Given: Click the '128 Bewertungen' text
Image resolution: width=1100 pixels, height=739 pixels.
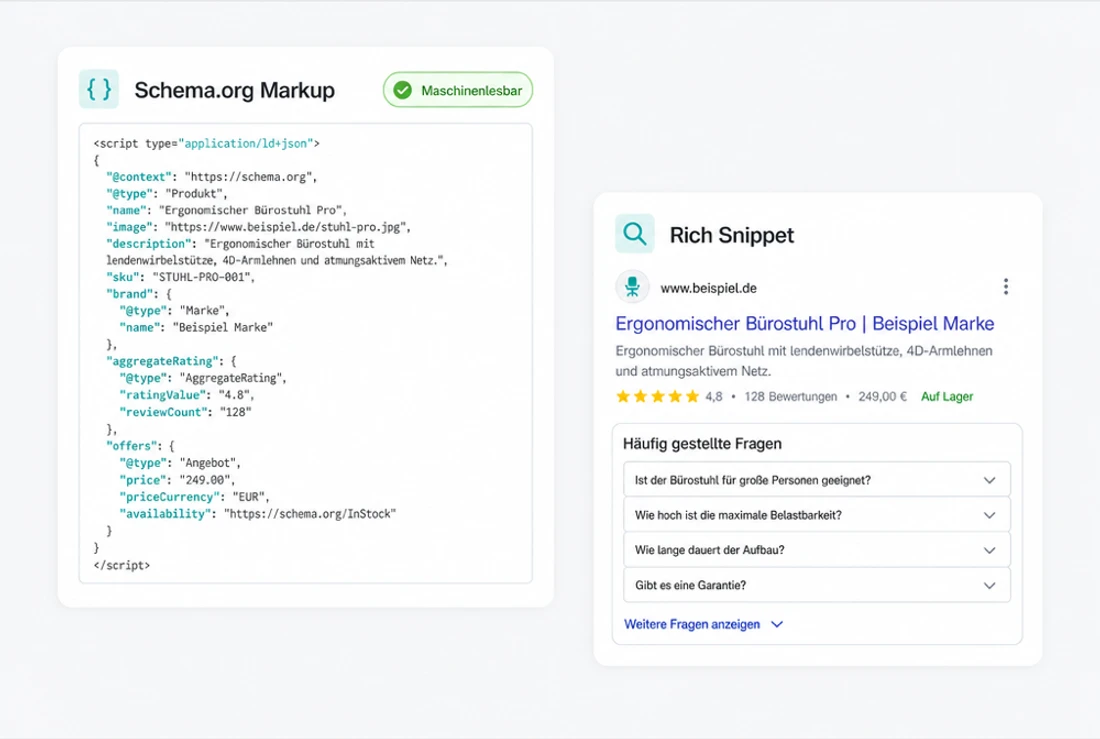Looking at the screenshot, I should tap(791, 397).
